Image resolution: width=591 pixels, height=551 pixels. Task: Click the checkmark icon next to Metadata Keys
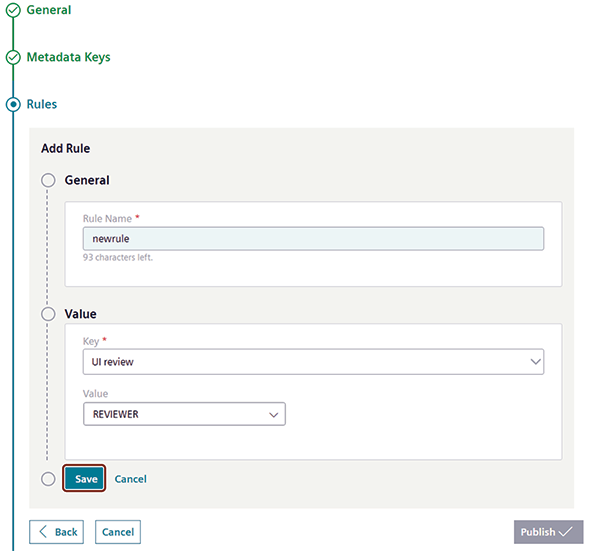pyautogui.click(x=13, y=57)
